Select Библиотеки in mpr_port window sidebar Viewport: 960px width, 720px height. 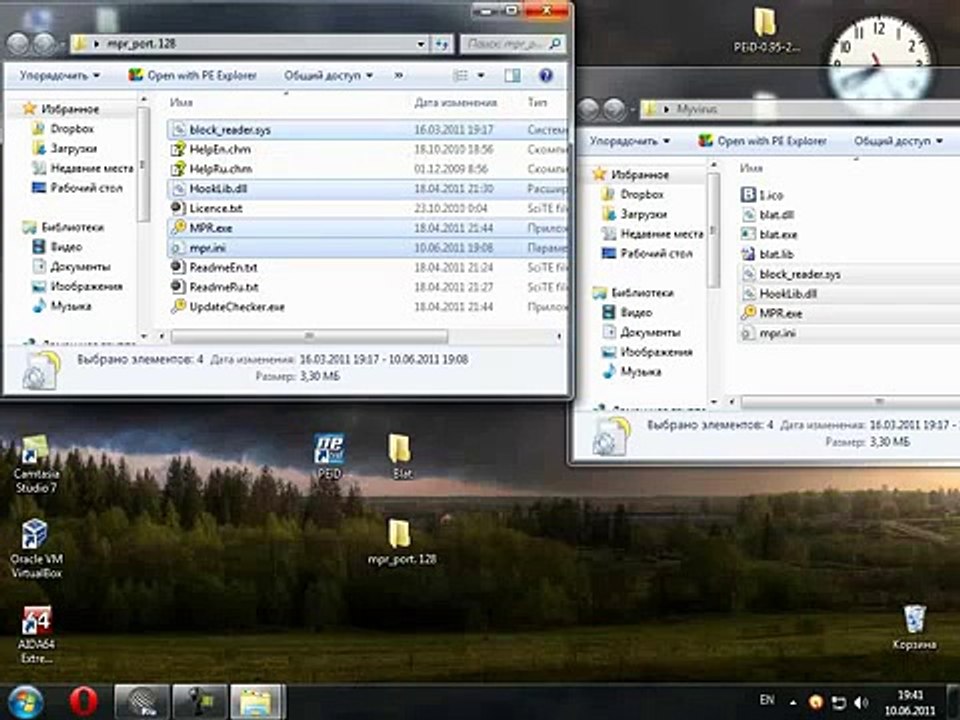point(63,227)
